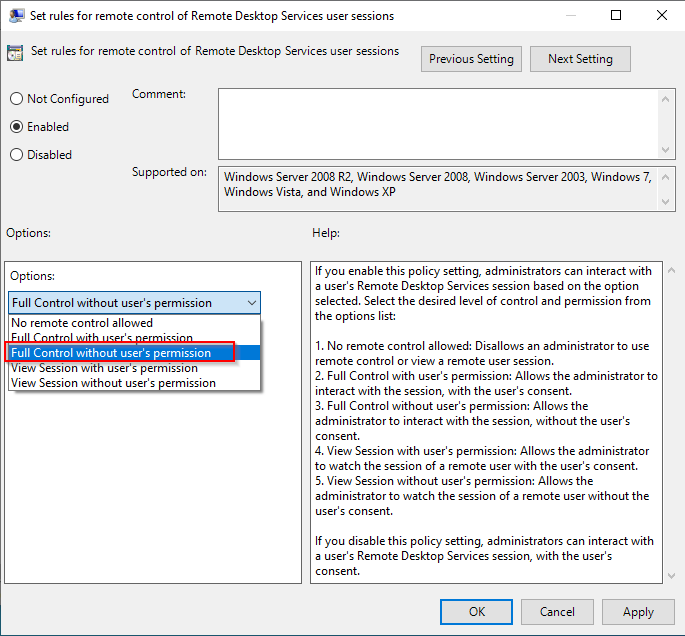
Task: Select the Not Configured radio button
Action: (16, 99)
